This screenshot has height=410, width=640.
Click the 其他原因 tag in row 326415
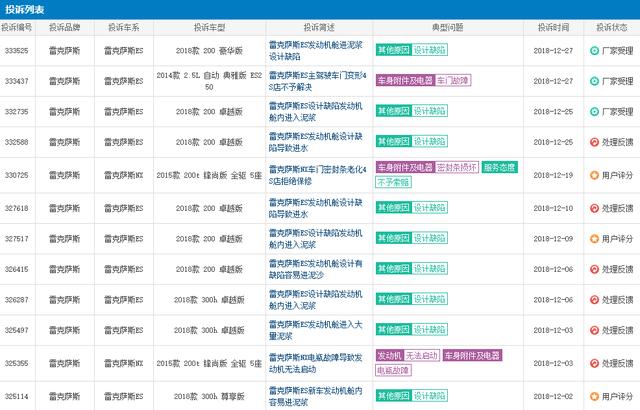pyautogui.click(x=393, y=268)
